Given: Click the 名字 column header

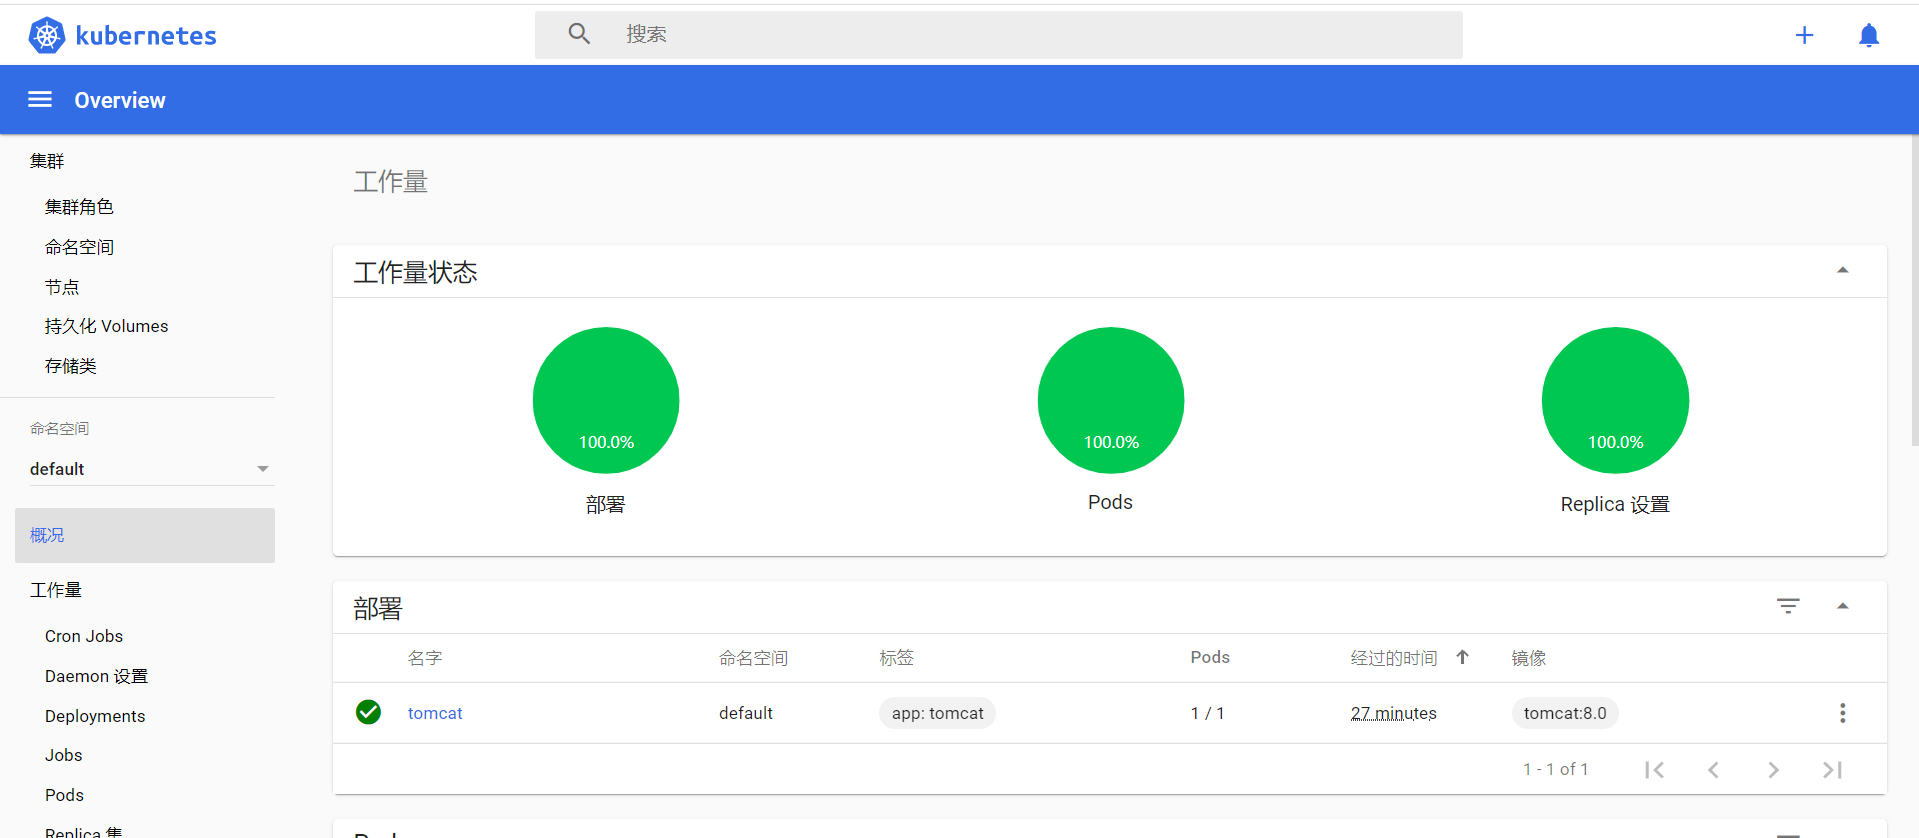Looking at the screenshot, I should pyautogui.click(x=425, y=658).
